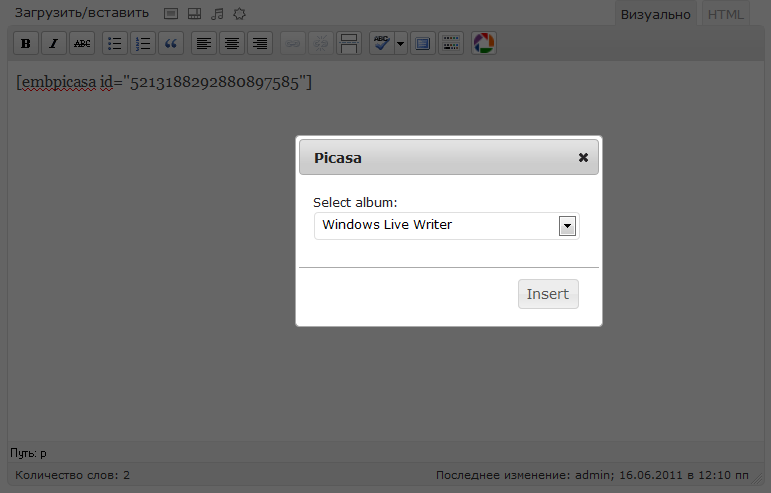
Task: Apply blockquote formatting
Action: [x=171, y=43]
